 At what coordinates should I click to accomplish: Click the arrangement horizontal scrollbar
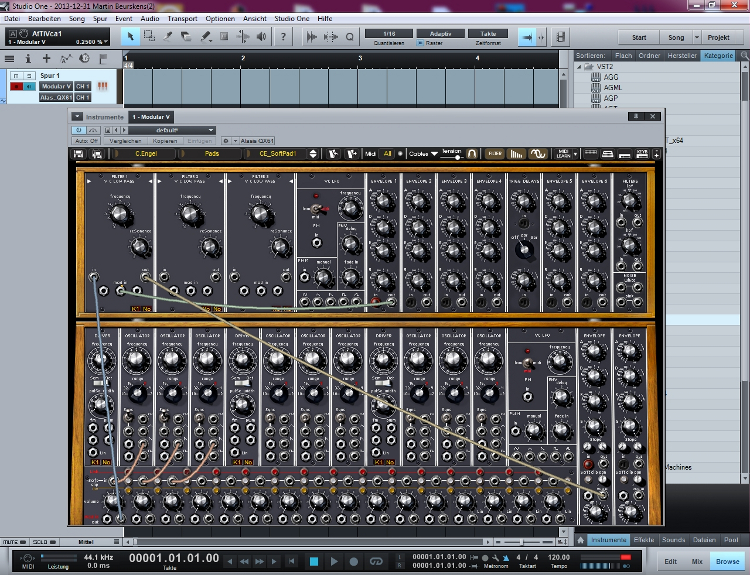click(x=311, y=542)
